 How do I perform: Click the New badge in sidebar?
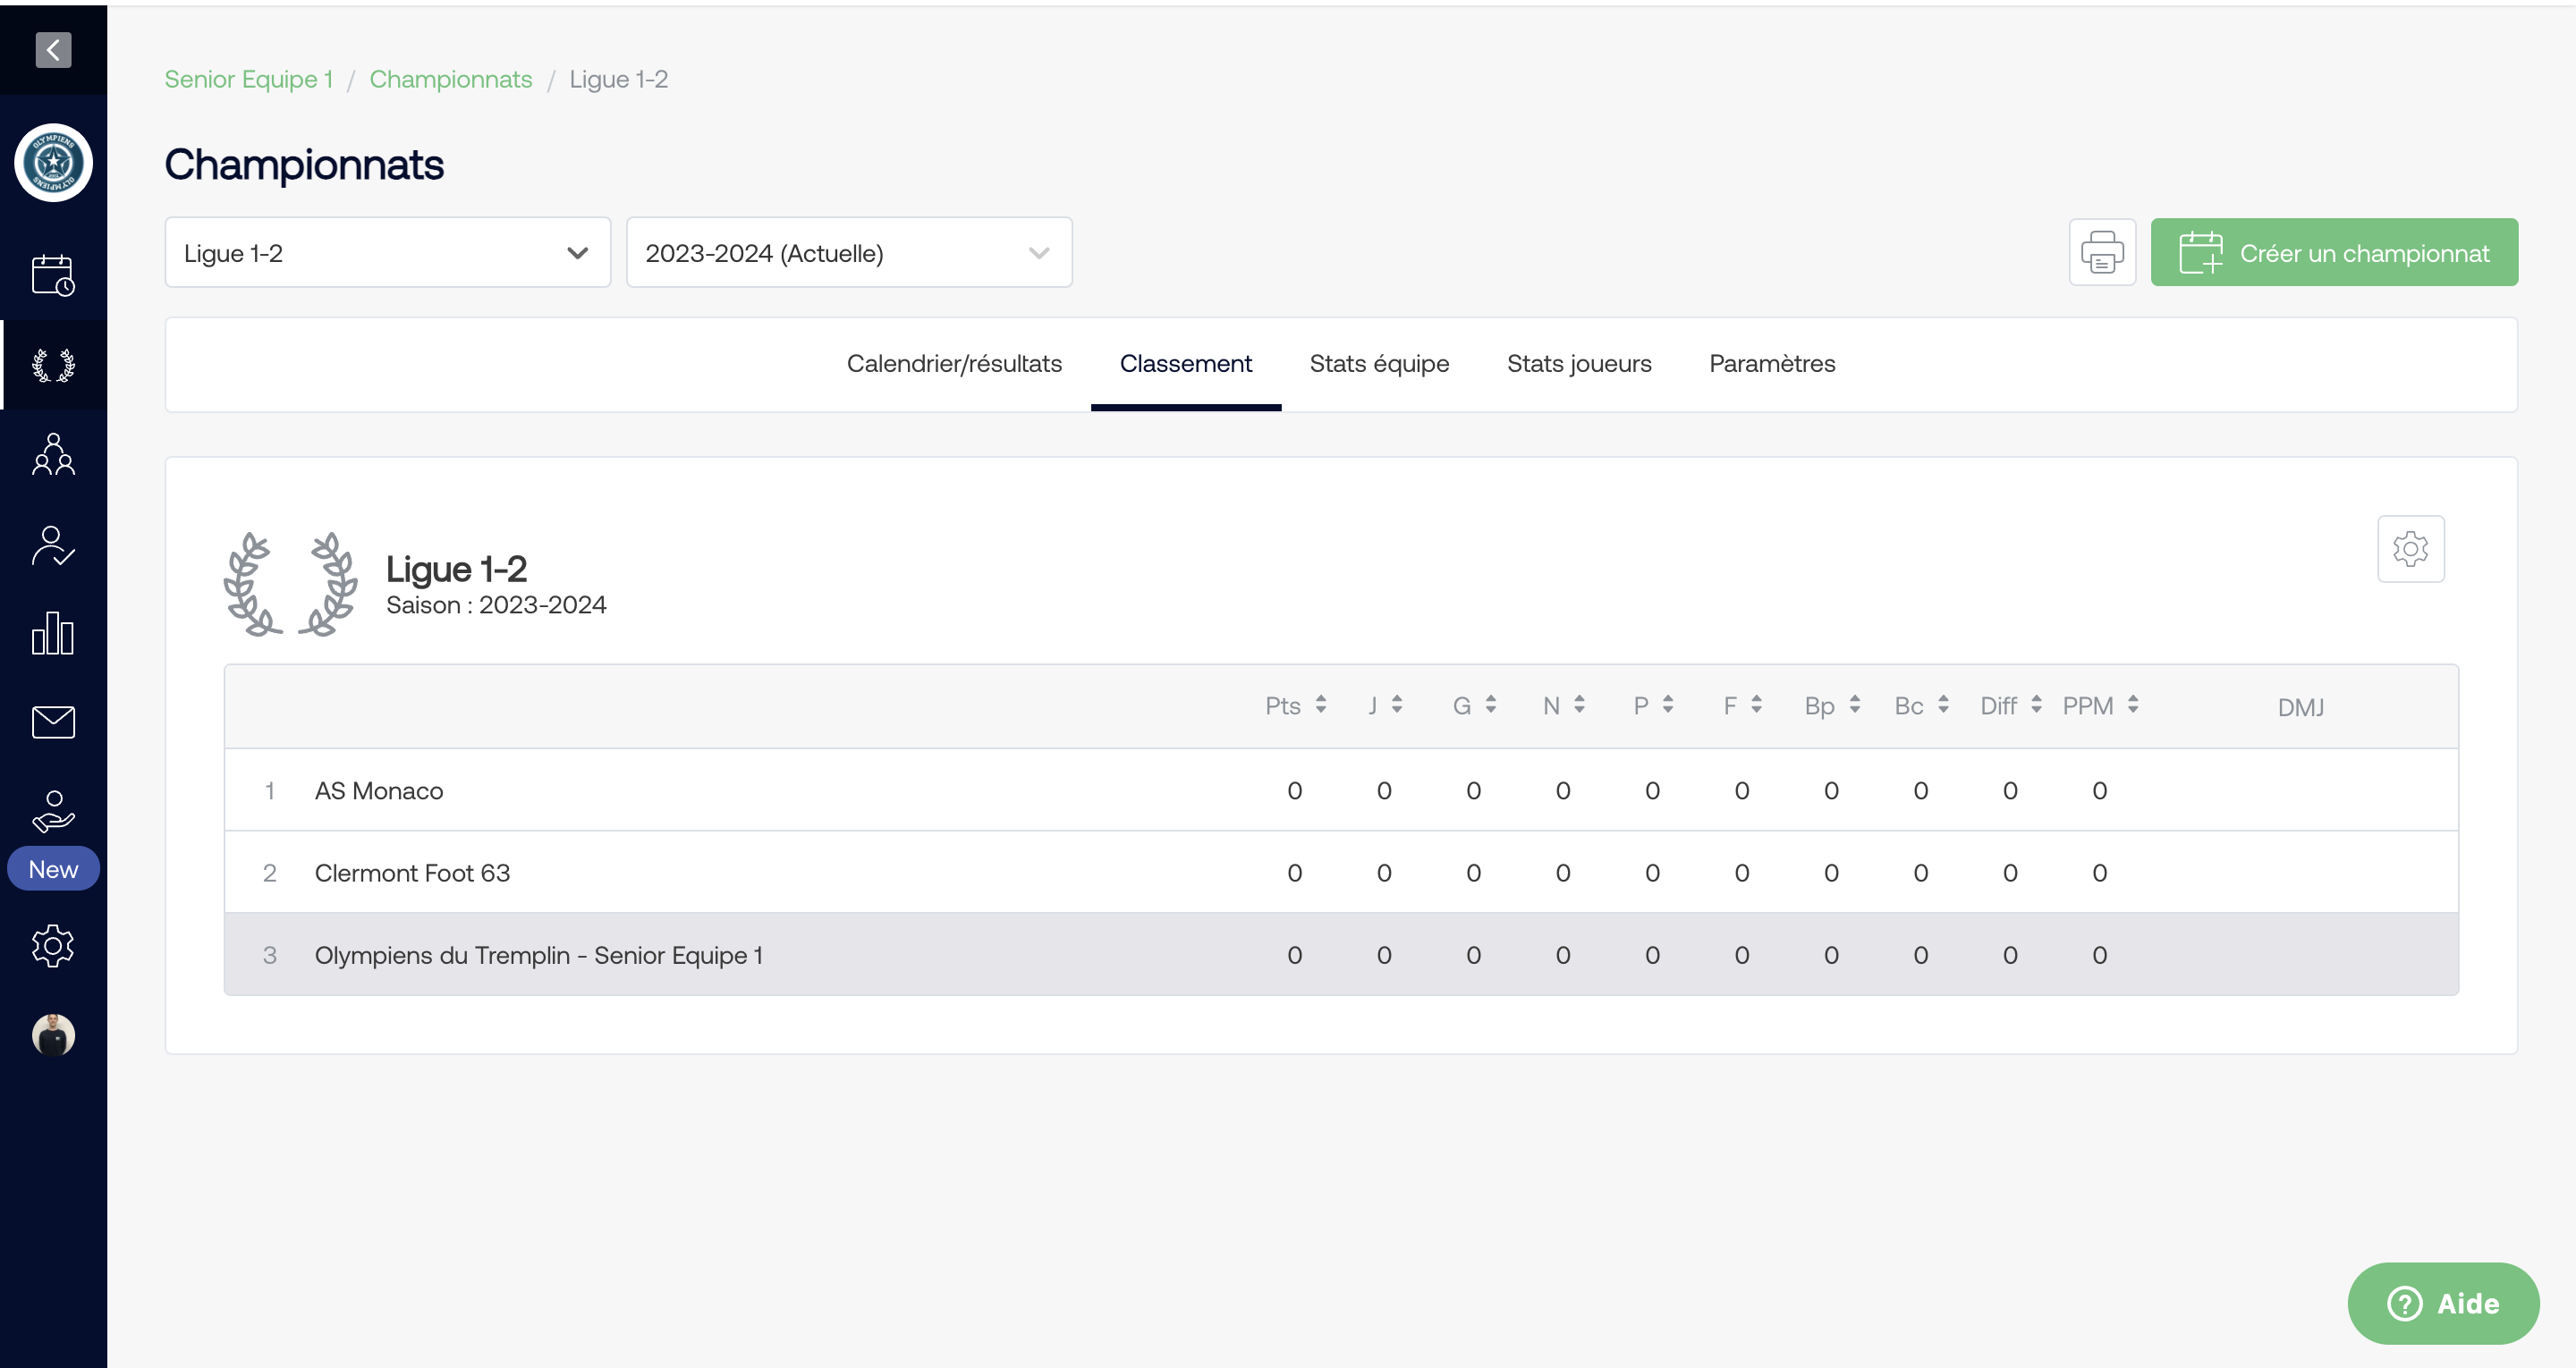click(53, 869)
